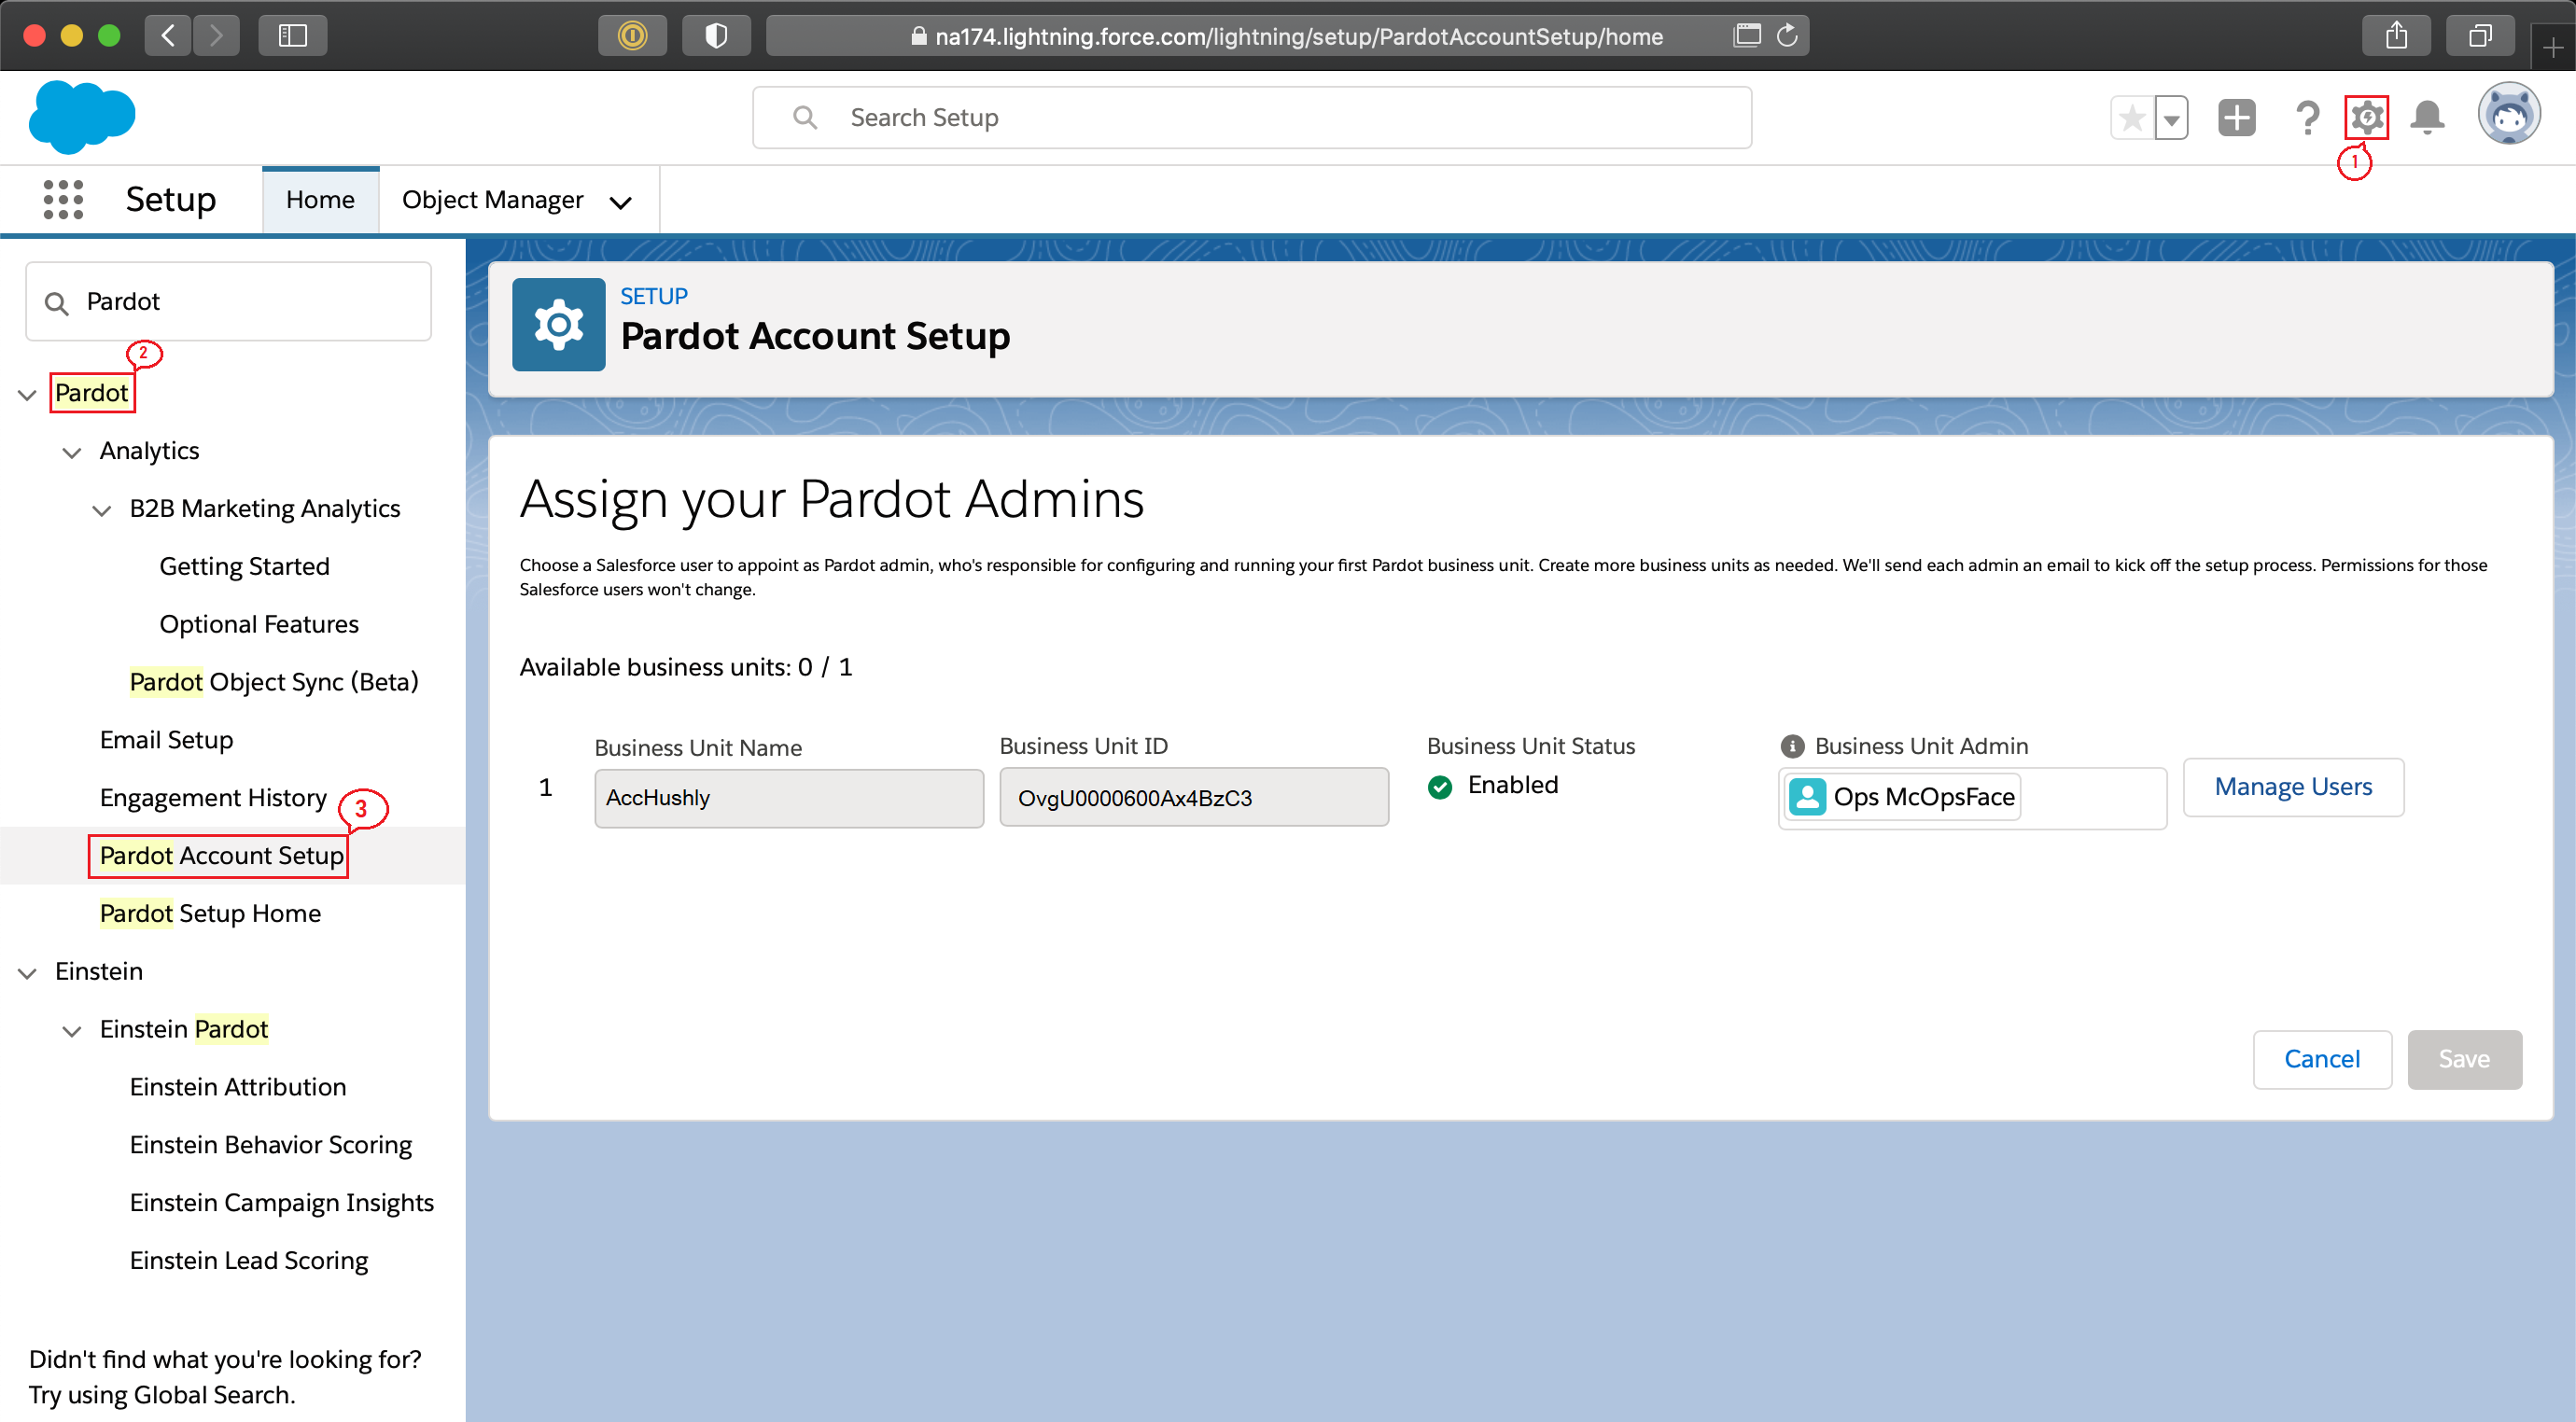This screenshot has height=1422, width=2576.
Task: Open the Setup gear menu
Action: [x=2365, y=118]
